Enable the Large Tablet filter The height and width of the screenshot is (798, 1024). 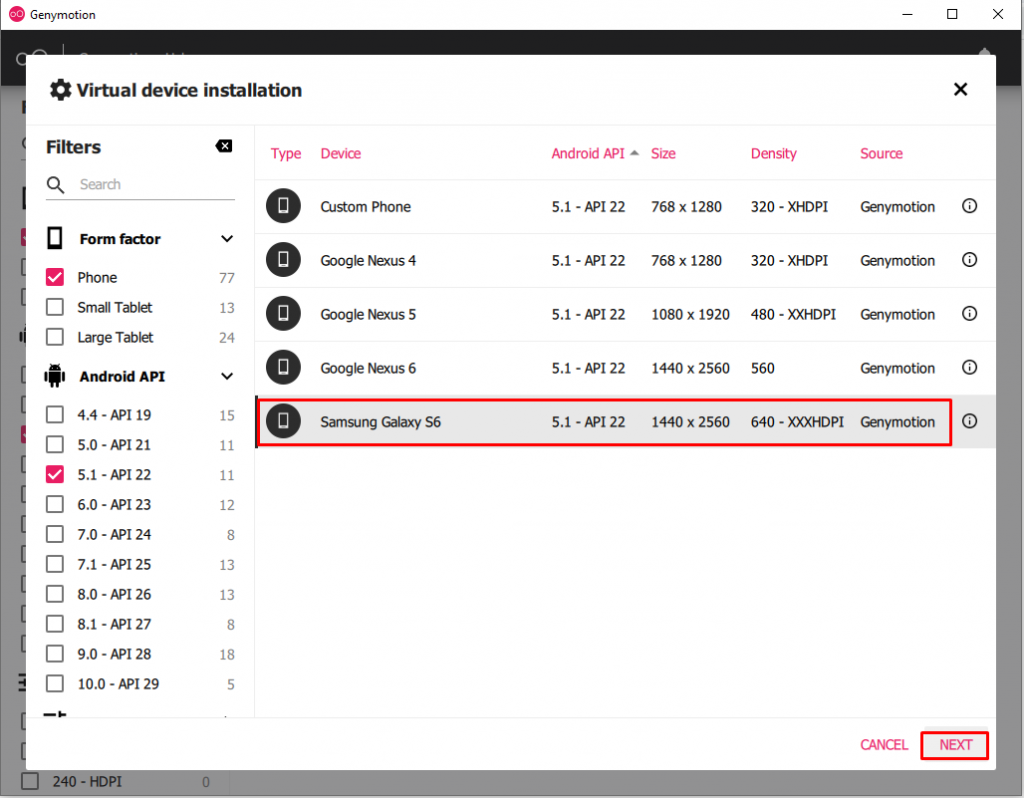(x=55, y=338)
